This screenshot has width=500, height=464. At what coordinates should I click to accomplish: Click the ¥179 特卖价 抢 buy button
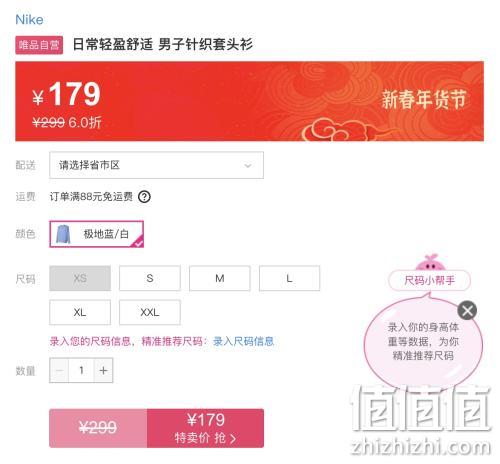point(205,428)
